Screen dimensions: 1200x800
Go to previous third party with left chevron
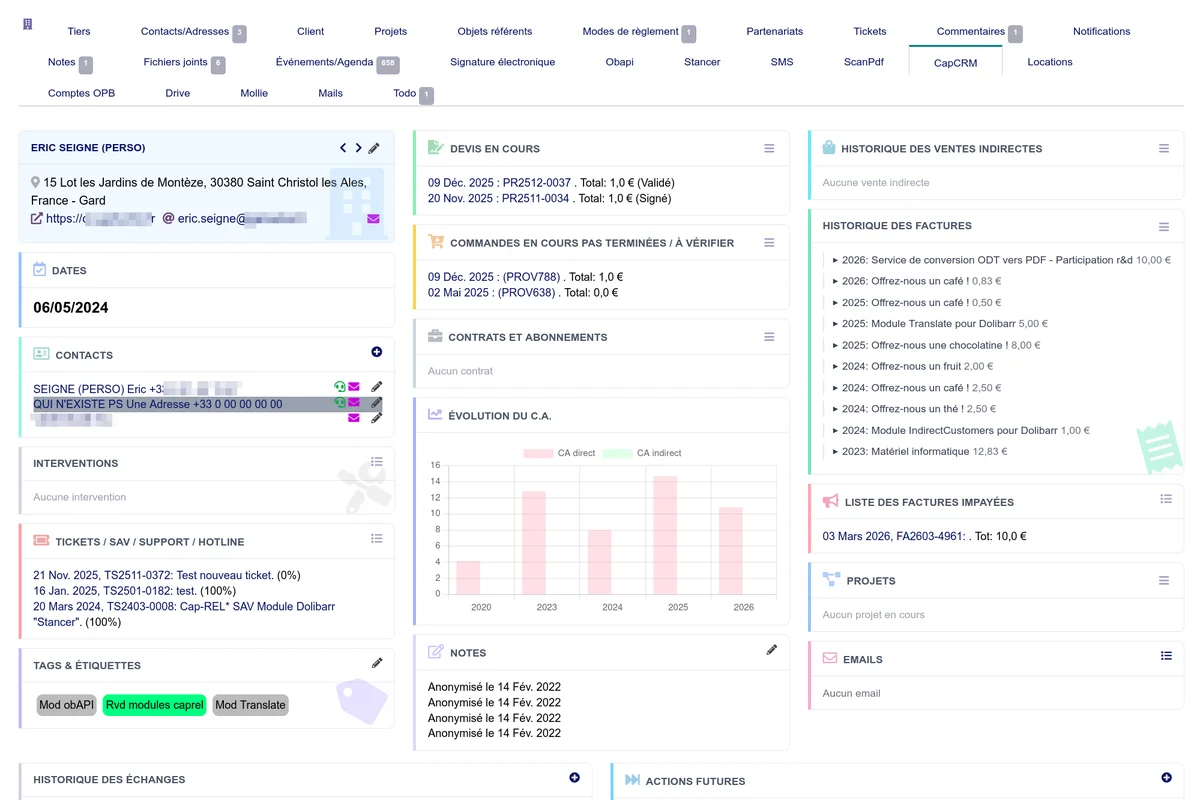pos(343,148)
